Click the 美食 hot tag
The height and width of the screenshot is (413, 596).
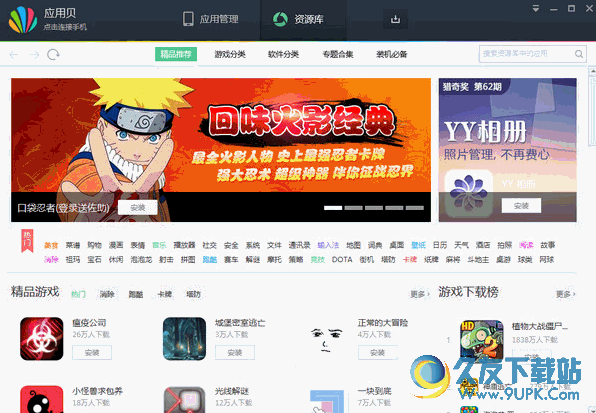point(51,245)
